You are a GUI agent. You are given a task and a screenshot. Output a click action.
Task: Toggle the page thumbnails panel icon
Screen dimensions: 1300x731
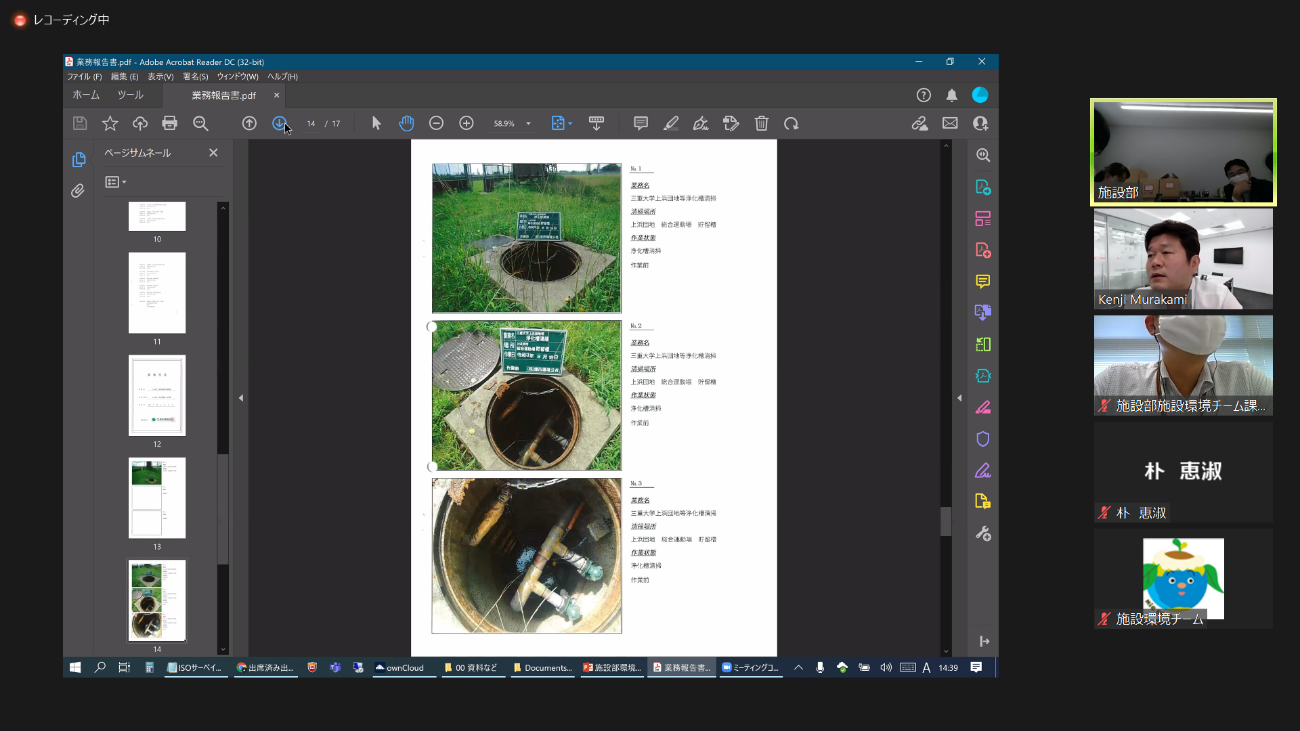(78, 160)
